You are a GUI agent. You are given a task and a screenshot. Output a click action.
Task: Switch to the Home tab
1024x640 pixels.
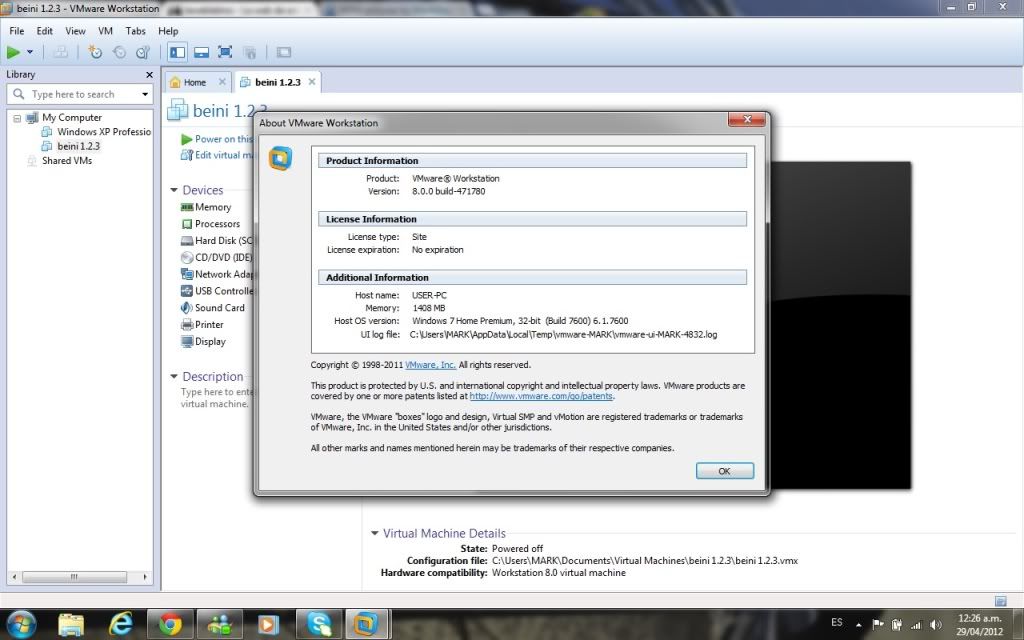[195, 82]
